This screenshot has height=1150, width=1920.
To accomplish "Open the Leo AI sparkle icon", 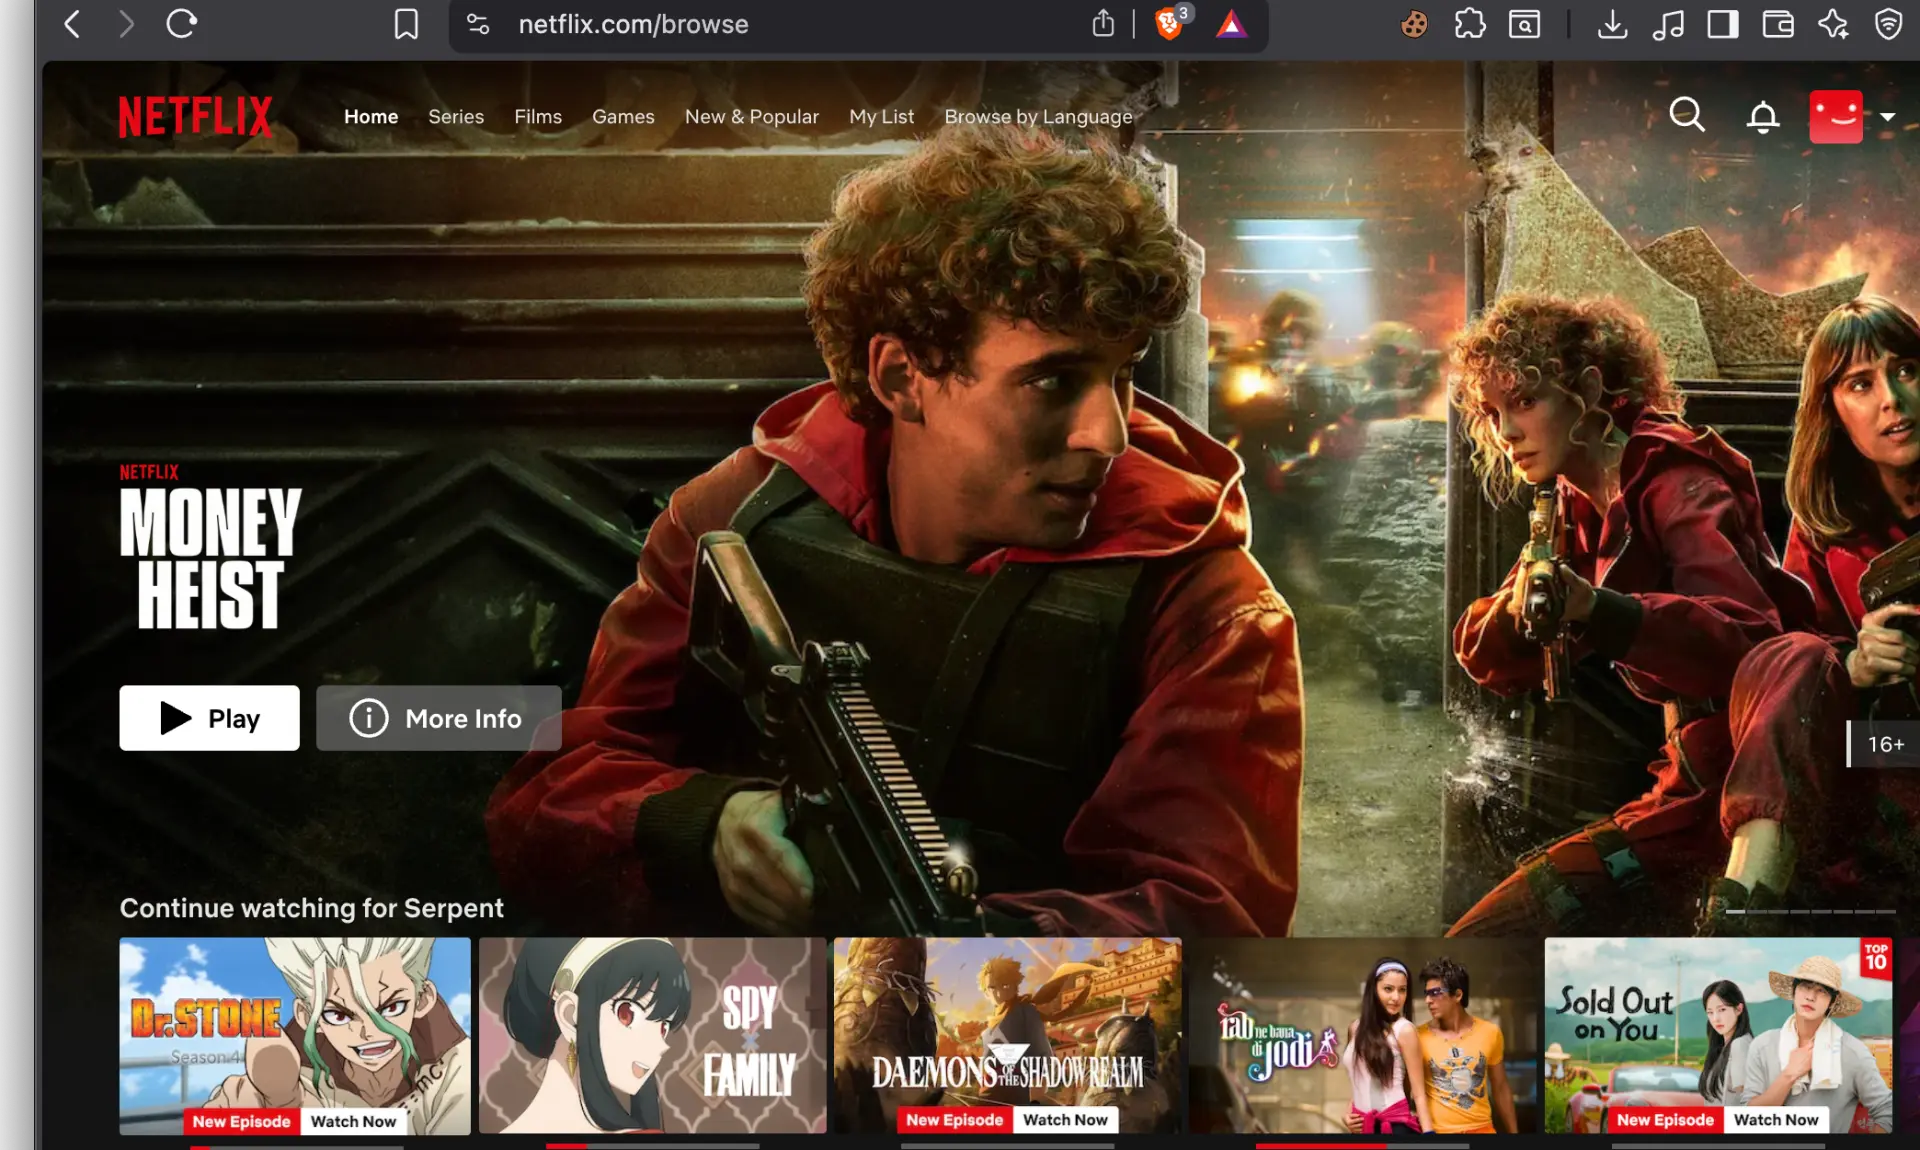I will point(1832,24).
